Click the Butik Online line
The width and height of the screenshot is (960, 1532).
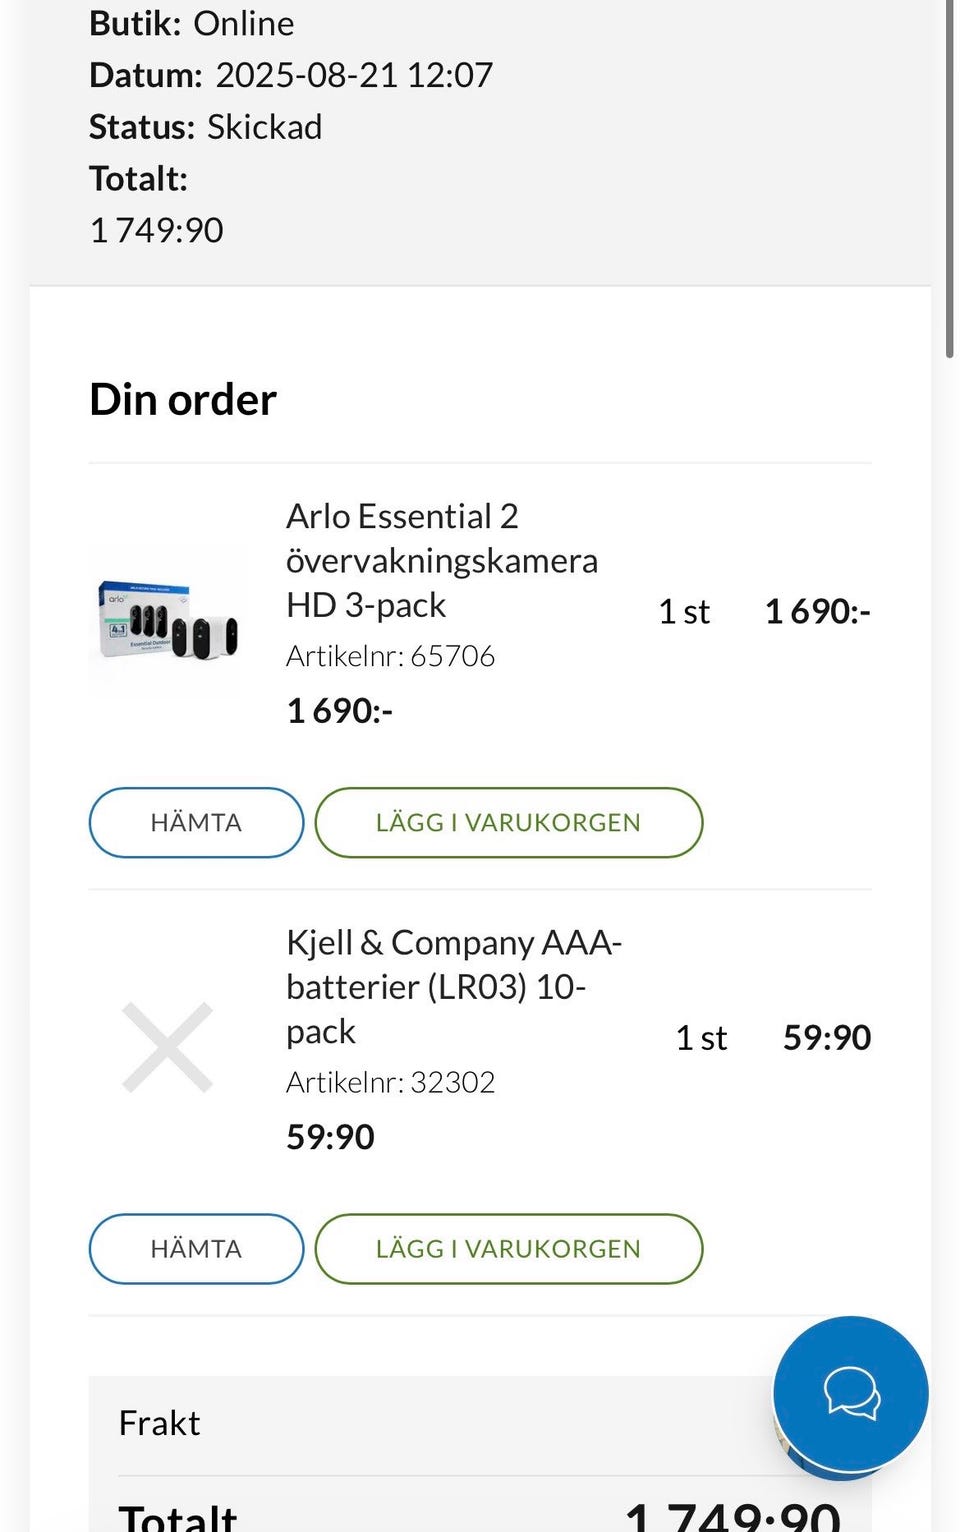tap(192, 23)
